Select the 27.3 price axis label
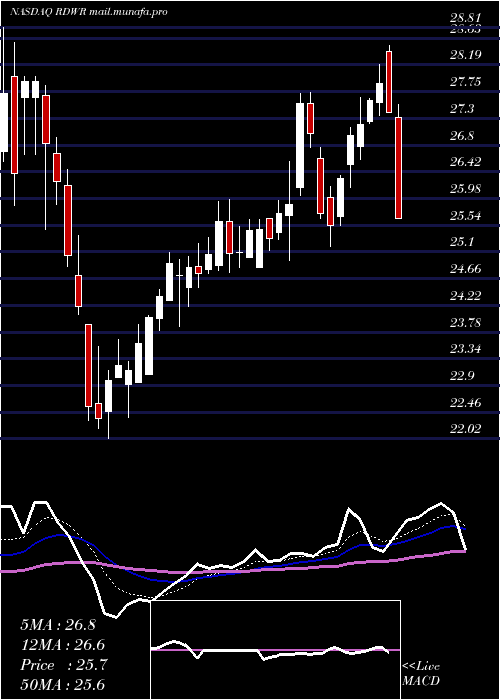This screenshot has height=700, width=500. [x=462, y=108]
